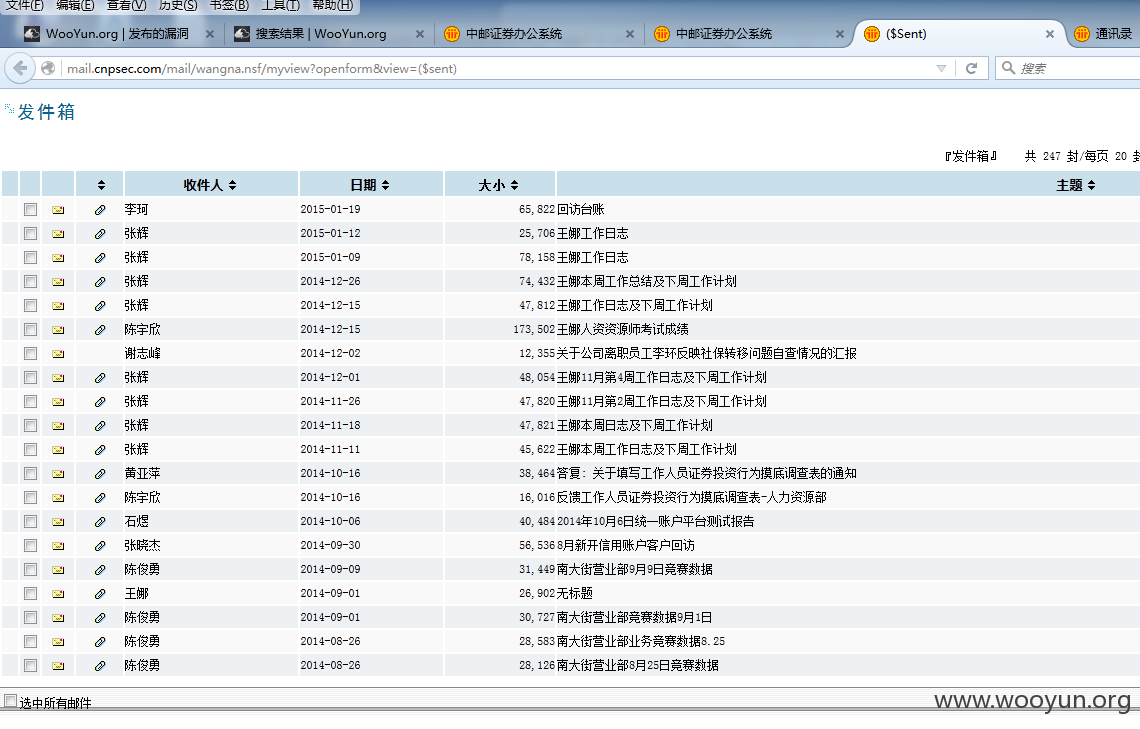Click envelope icon for the 南大街营业部业务竞赛数据8.25 mail
This screenshot has height=729, width=1140.
tap(58, 642)
